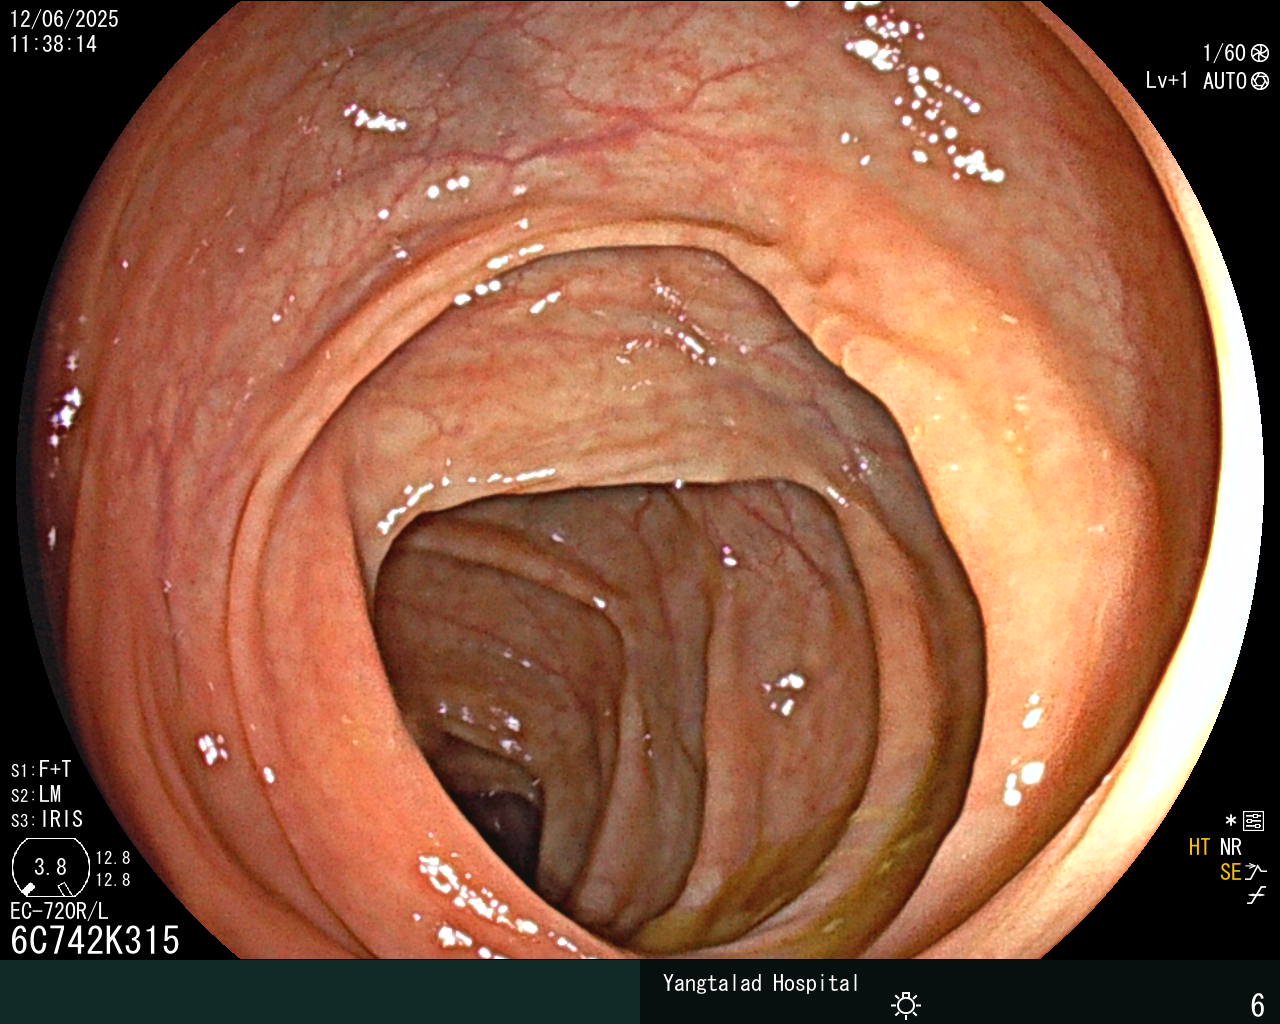Open the image settings sliders icon
Image resolution: width=1280 pixels, height=1024 pixels.
(x=1253, y=822)
